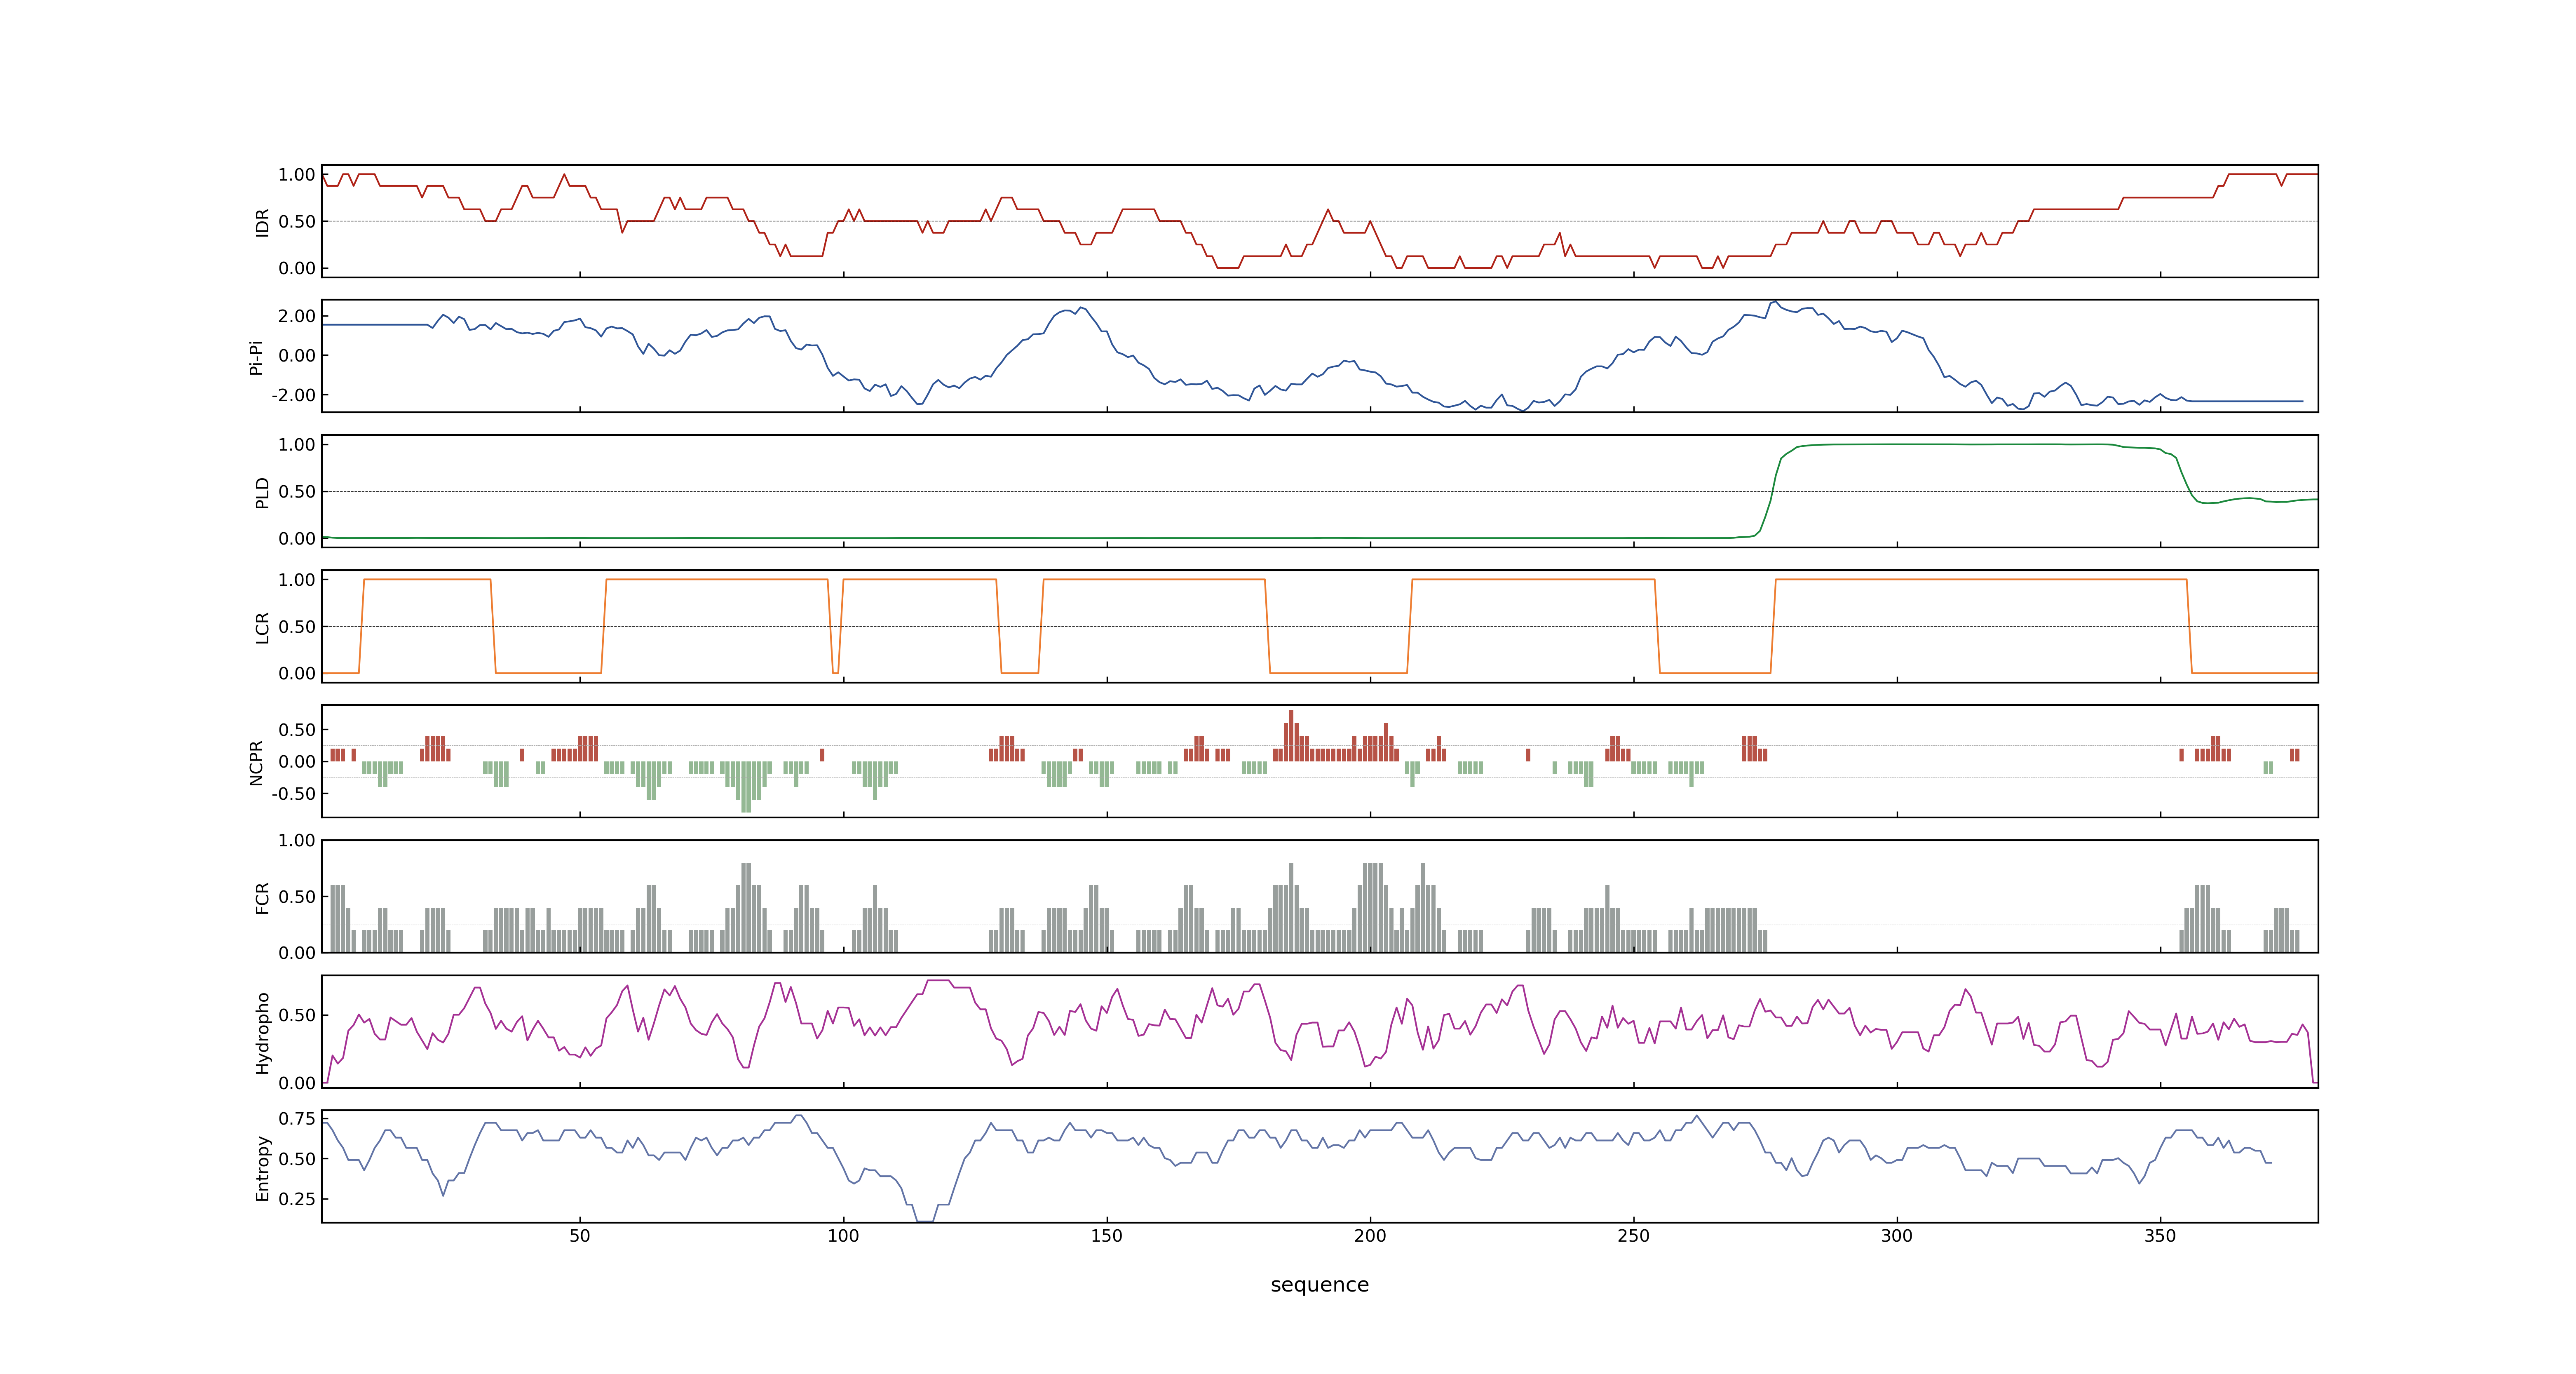Viewport: 2576px width, 1374px height.
Task: Click x-axis tick label 200
Action: (1370, 1236)
